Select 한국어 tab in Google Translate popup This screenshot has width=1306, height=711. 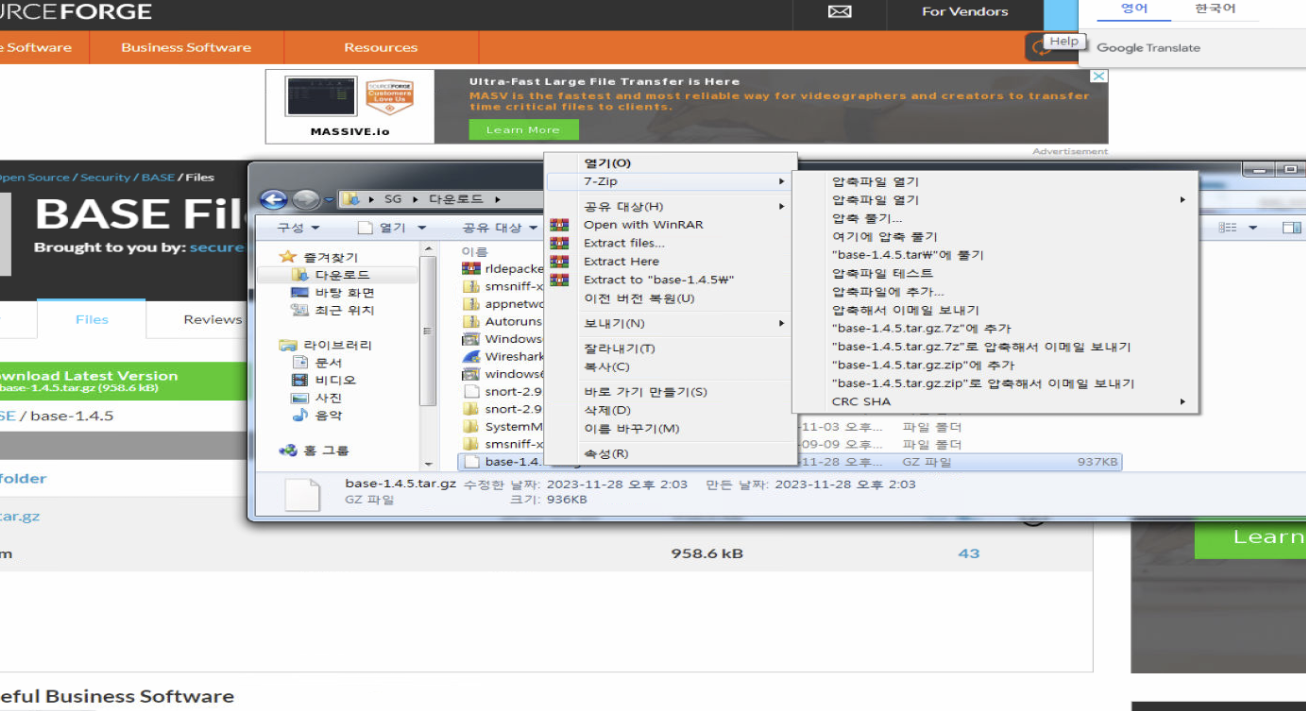pos(1215,9)
